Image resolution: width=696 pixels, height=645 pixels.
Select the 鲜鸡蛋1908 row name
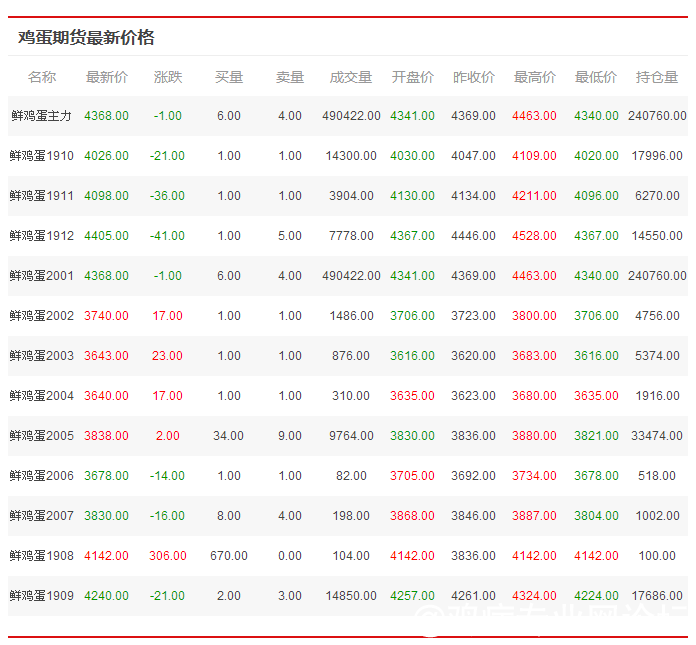tap(41, 555)
